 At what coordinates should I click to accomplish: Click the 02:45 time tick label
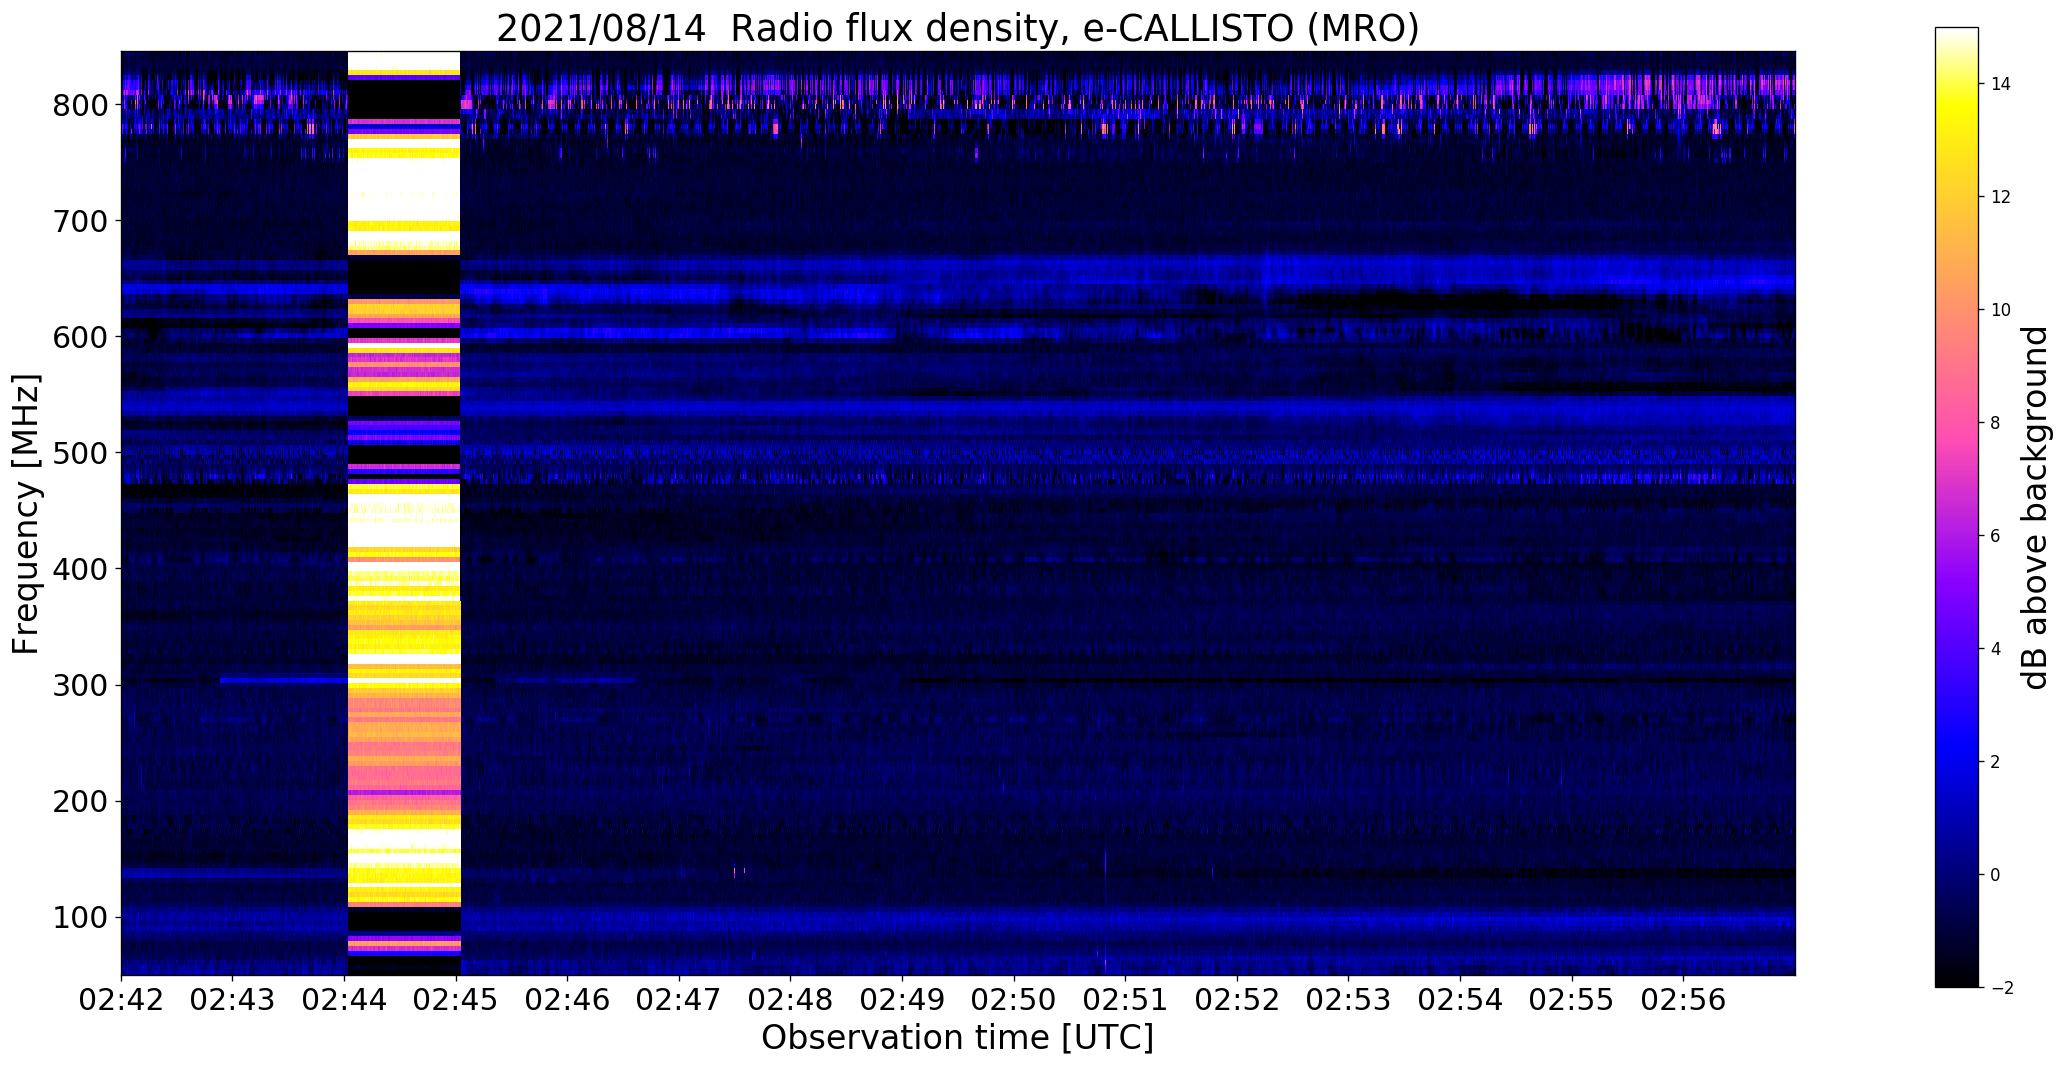click(x=456, y=1000)
